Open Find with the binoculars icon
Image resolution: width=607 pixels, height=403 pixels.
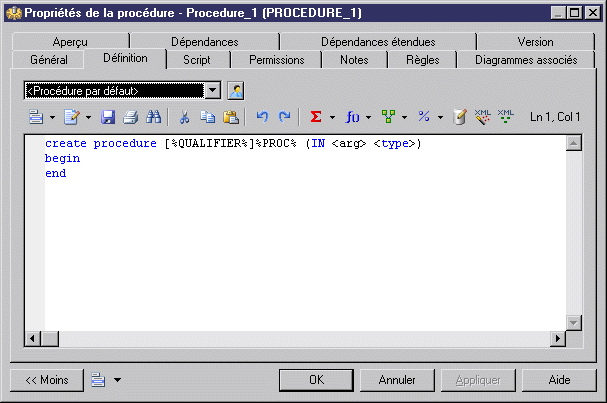coord(154,117)
